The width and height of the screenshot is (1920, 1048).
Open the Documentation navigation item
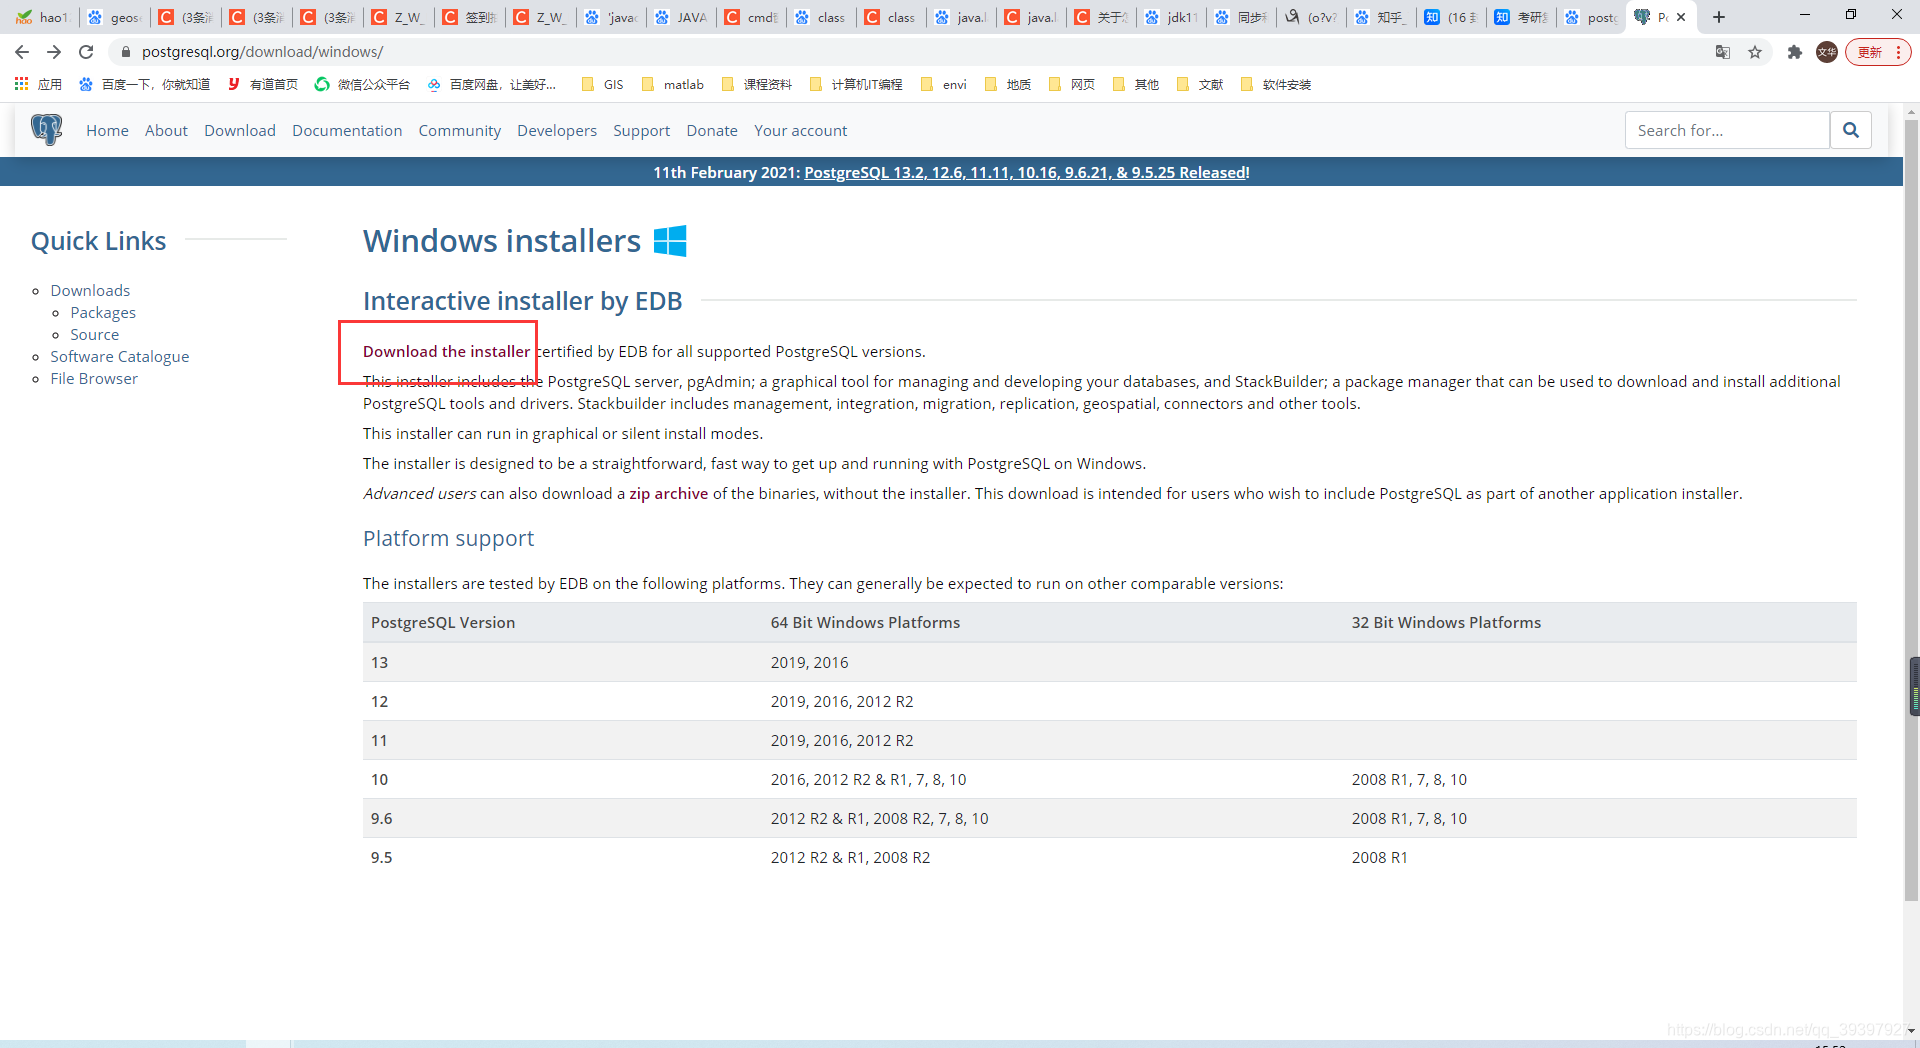(347, 130)
